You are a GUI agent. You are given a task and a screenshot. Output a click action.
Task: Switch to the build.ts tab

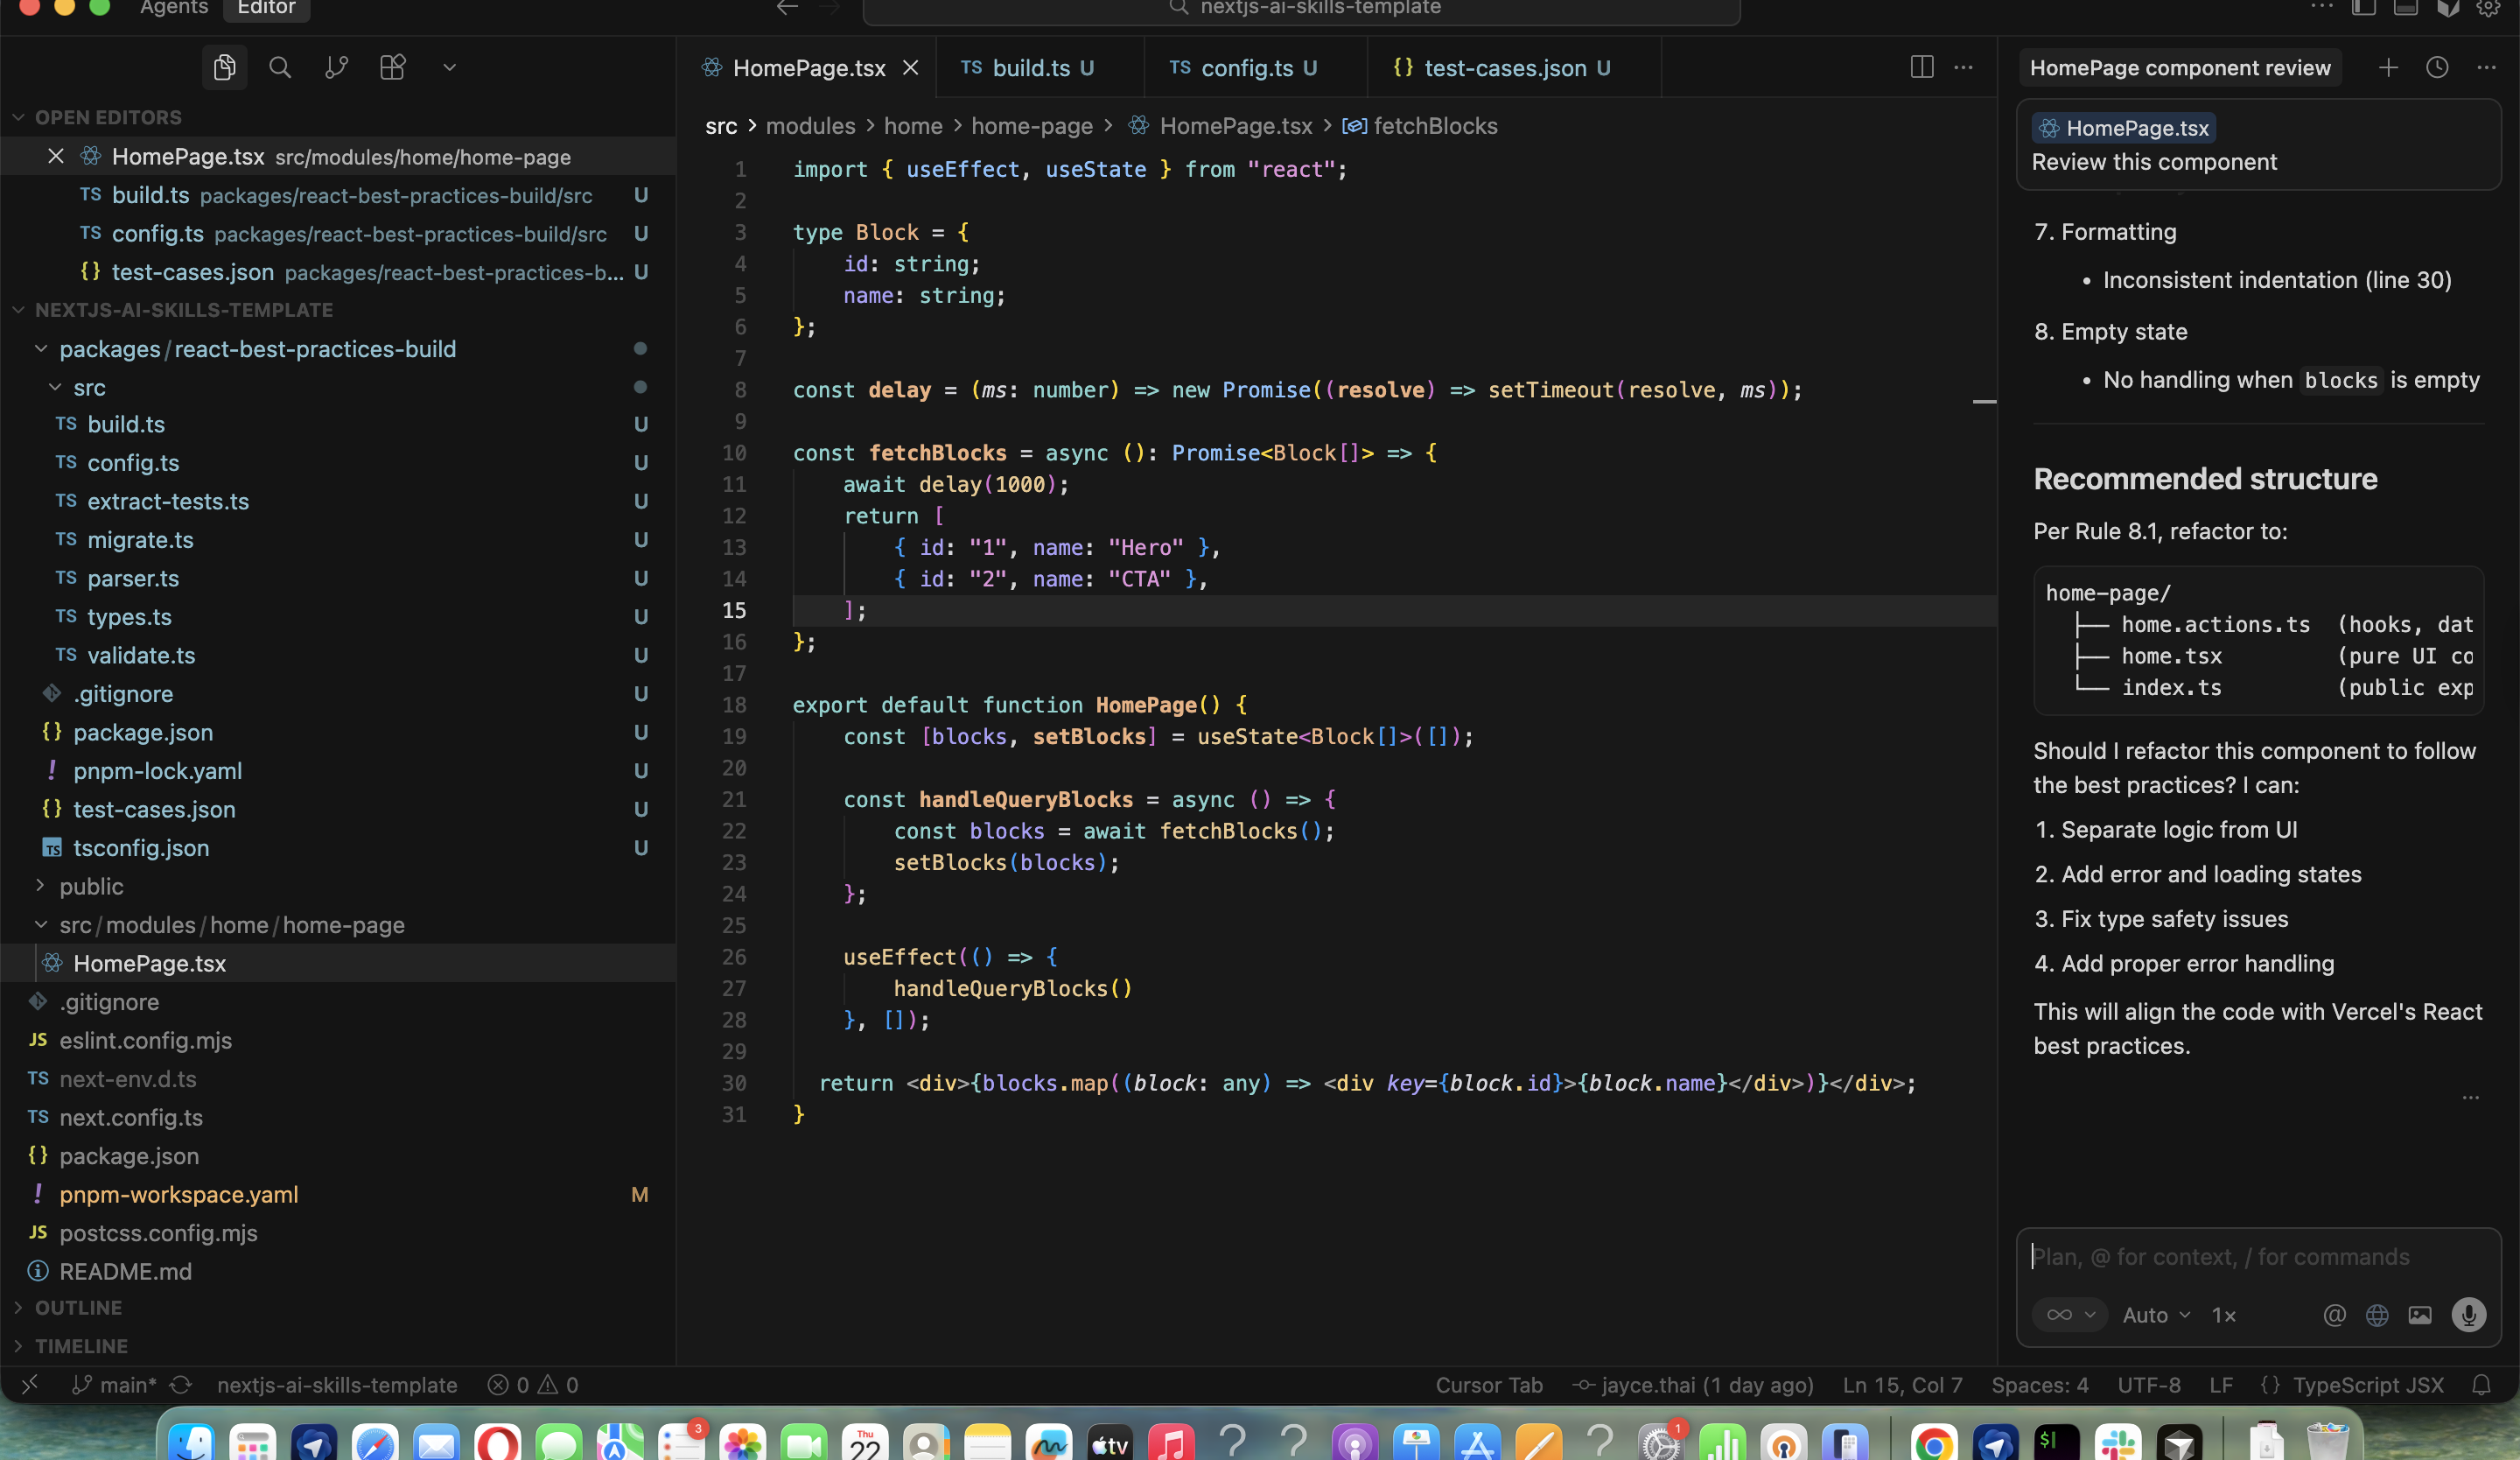point(1039,67)
